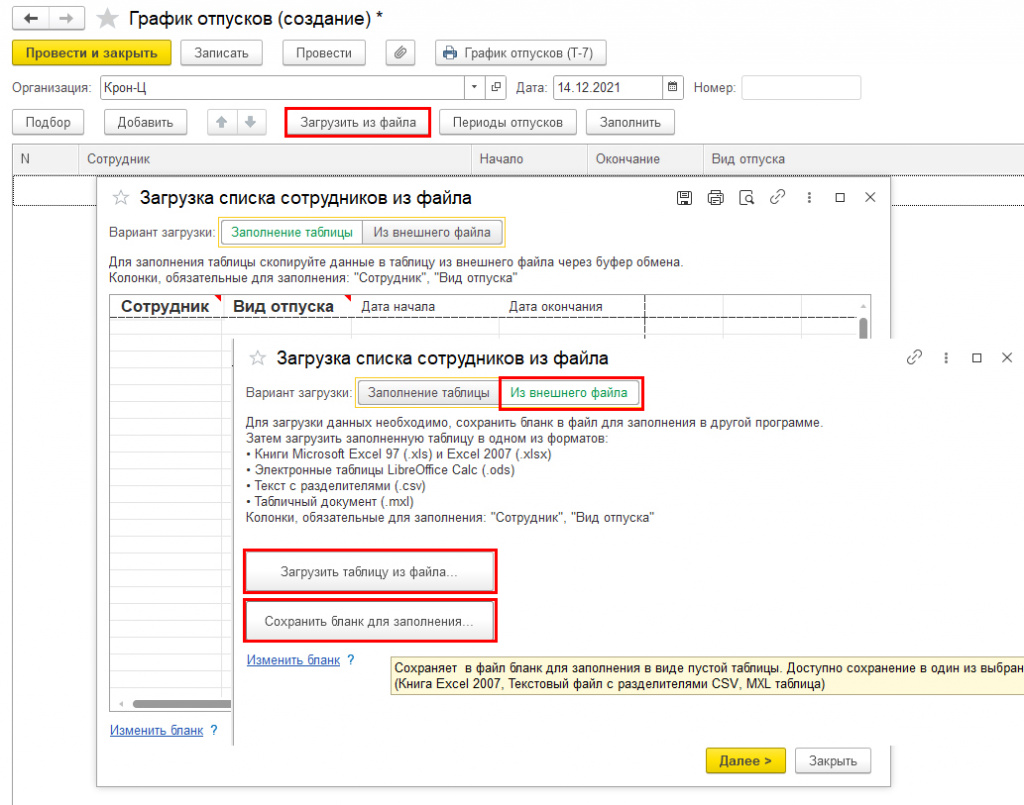Print График отпусков (Т-7) form
The width and height of the screenshot is (1024, 805).
pos(520,53)
